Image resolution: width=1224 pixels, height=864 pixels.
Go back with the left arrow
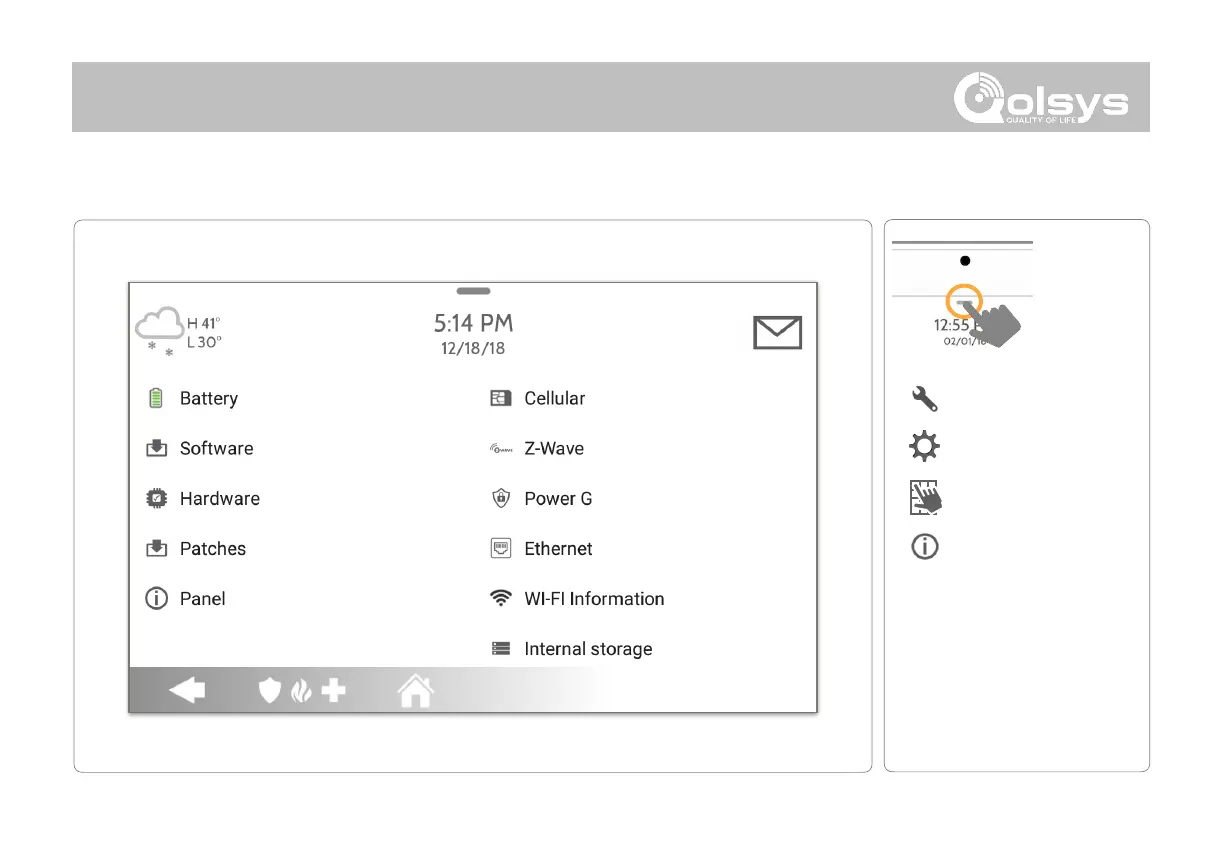coord(187,691)
